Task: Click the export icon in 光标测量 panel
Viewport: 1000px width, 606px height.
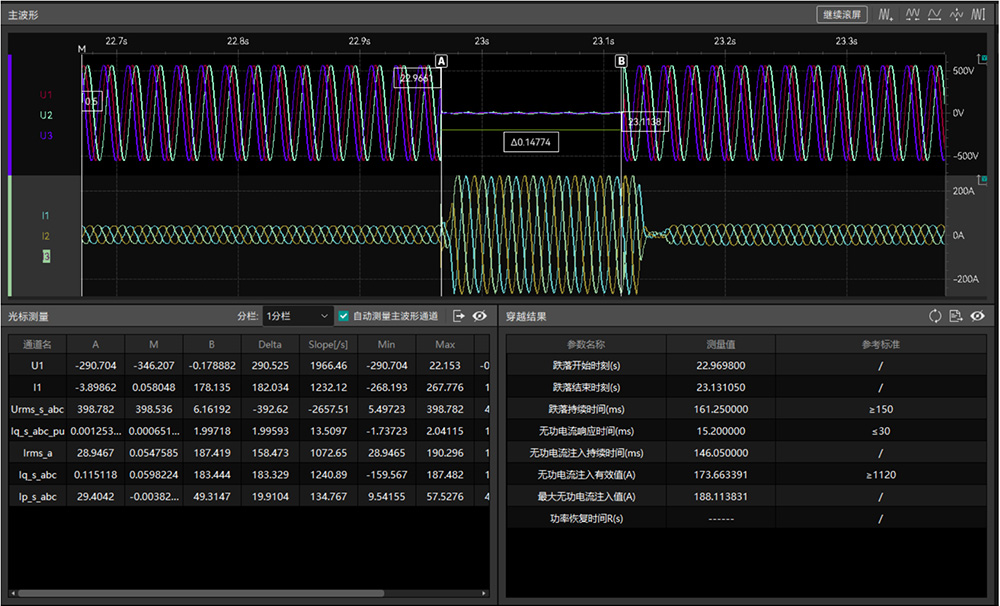Action: [x=459, y=316]
